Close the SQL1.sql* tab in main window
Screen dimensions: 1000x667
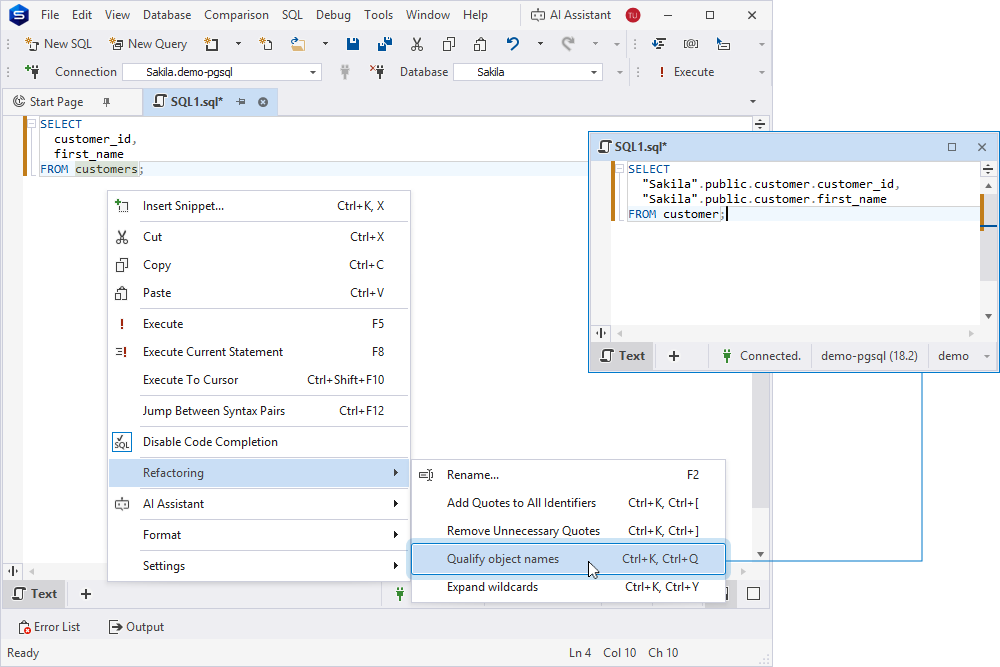click(263, 101)
